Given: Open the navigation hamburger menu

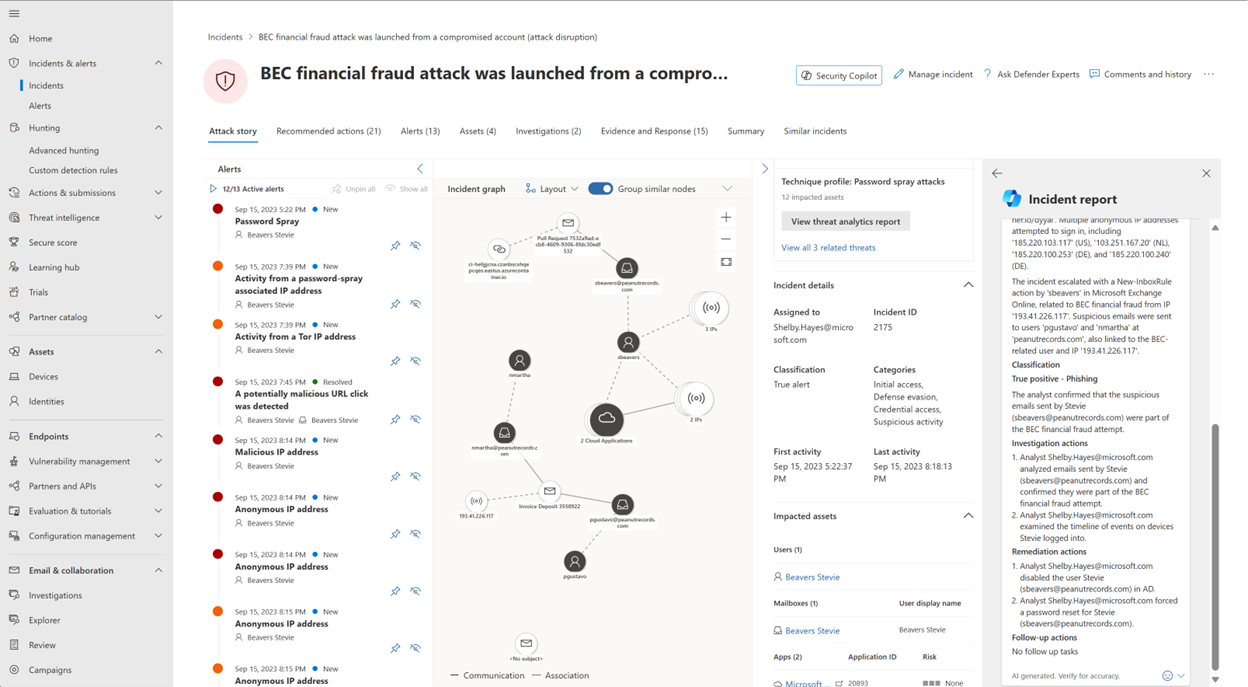Looking at the screenshot, I should pyautogui.click(x=14, y=13).
